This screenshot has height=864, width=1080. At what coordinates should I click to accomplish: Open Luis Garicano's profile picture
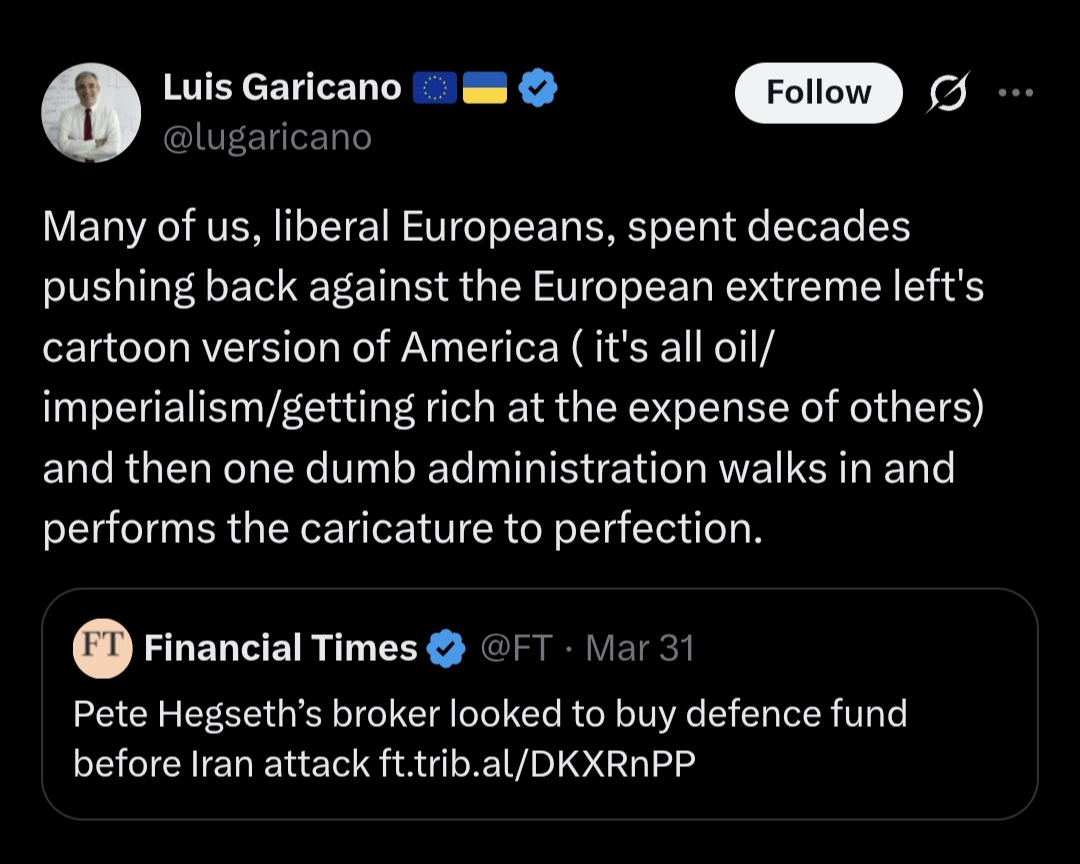[90, 112]
